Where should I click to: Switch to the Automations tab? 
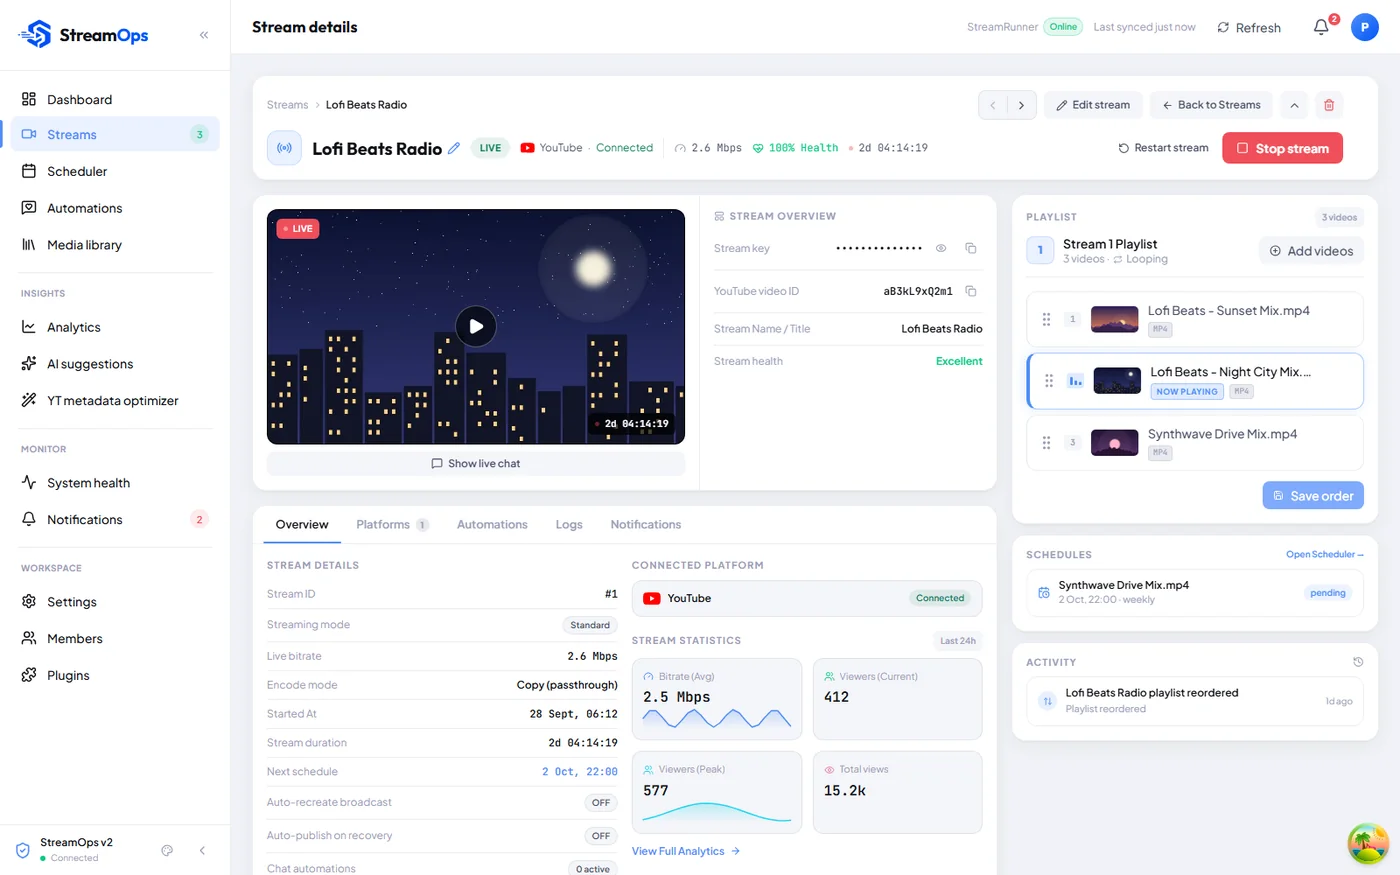click(492, 524)
